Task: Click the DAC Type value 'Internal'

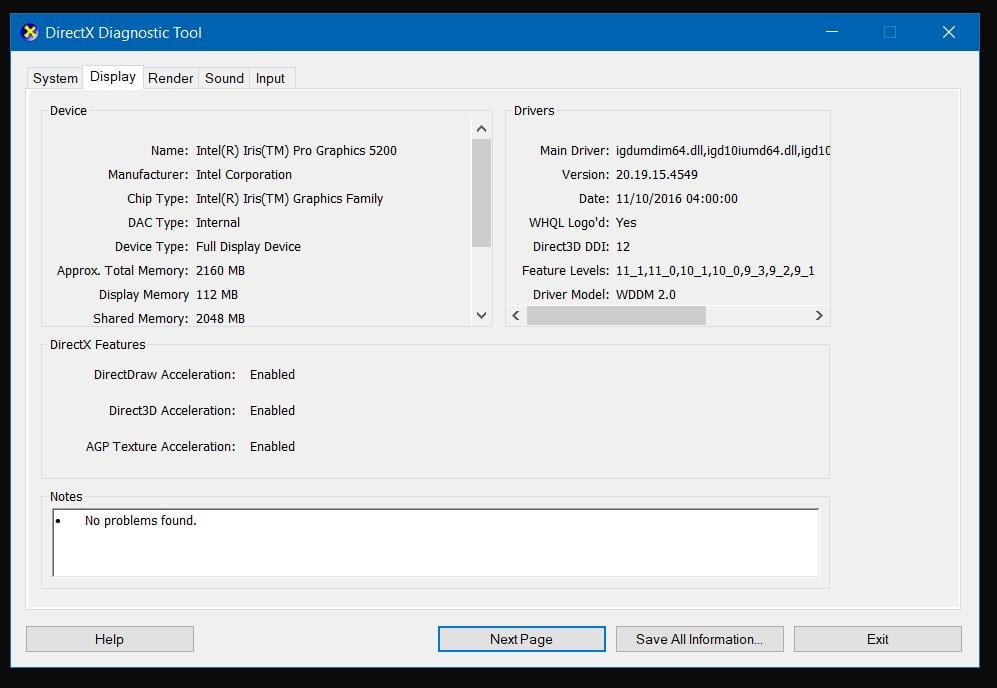Action: coord(217,223)
